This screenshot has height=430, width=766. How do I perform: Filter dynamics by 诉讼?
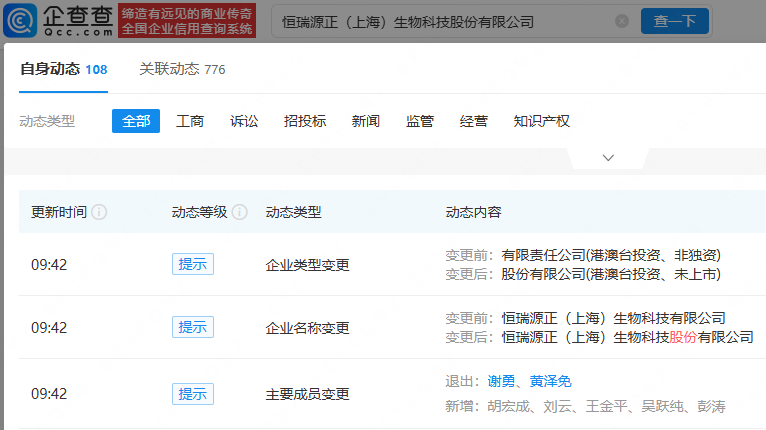tap(244, 121)
